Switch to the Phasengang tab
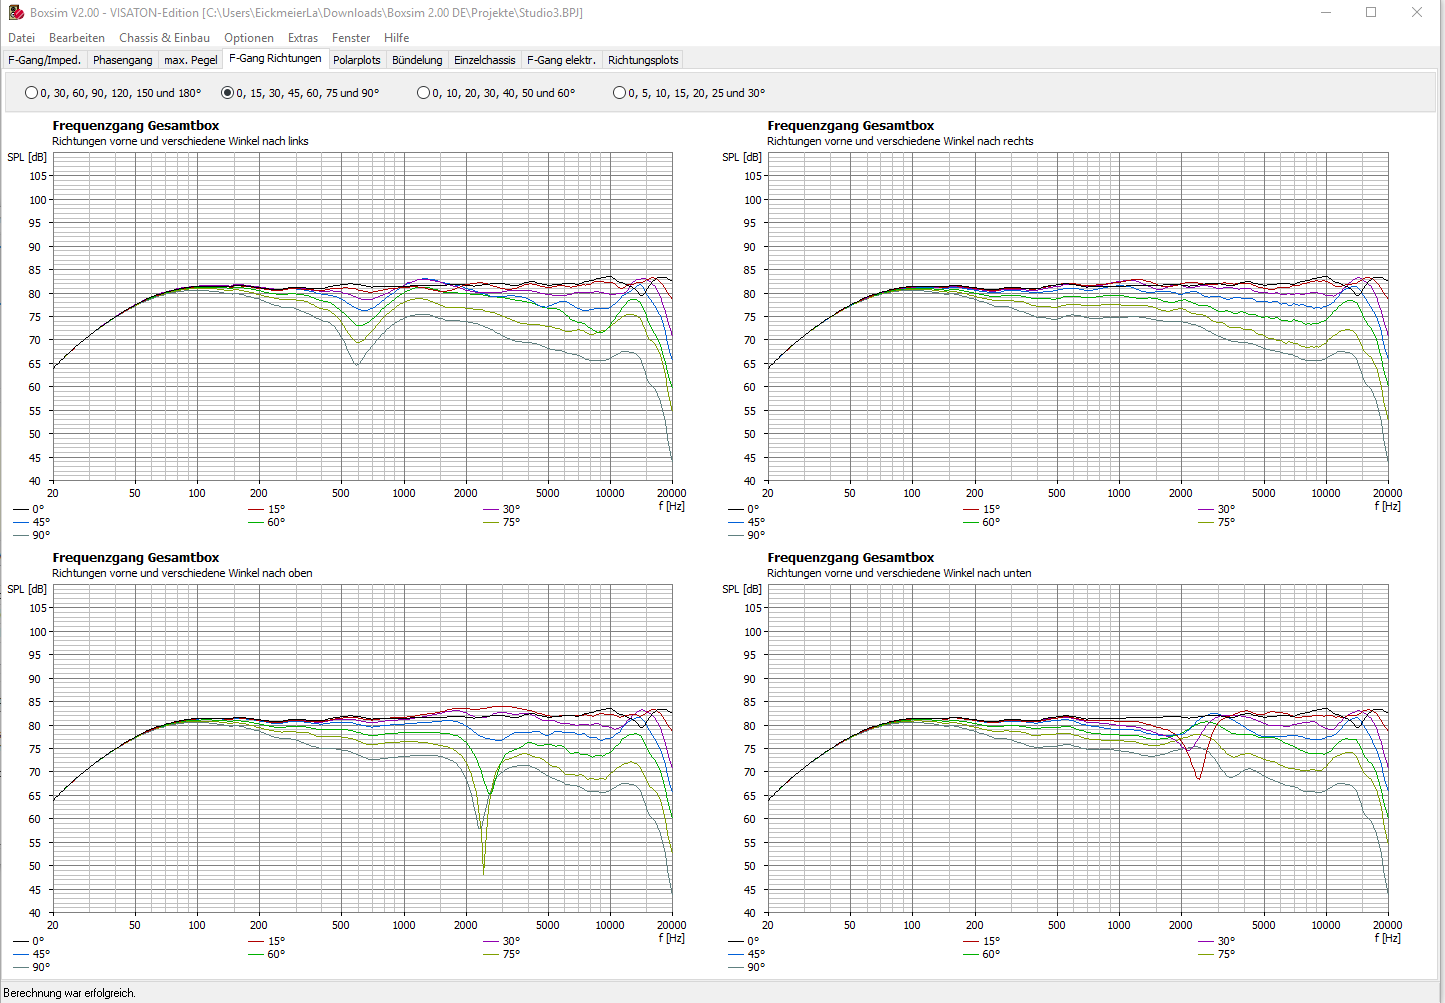This screenshot has width=1445, height=1003. click(x=122, y=60)
